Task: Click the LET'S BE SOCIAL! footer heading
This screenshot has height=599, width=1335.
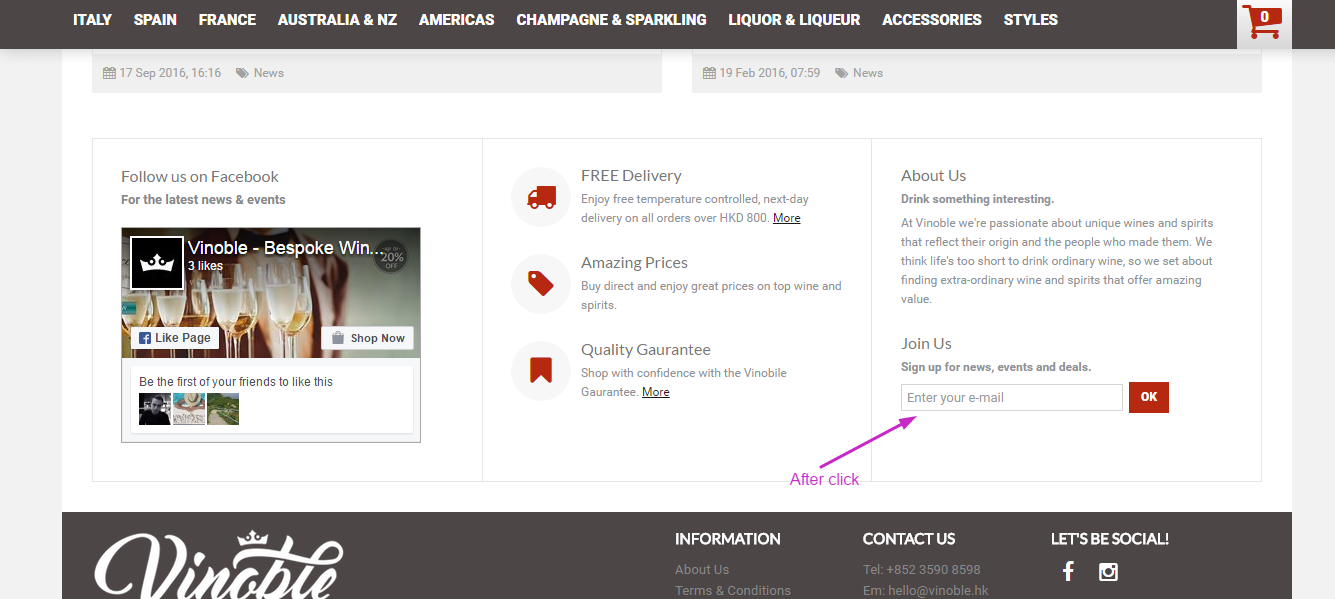Action: 1110,539
